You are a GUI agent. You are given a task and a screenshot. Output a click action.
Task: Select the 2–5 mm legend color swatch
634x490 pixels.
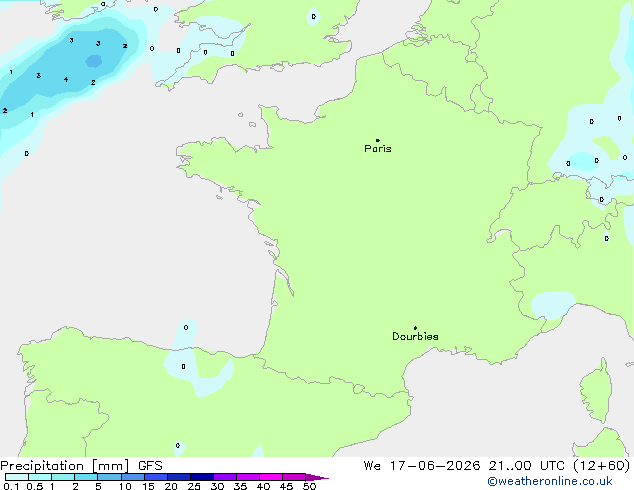tap(86, 477)
